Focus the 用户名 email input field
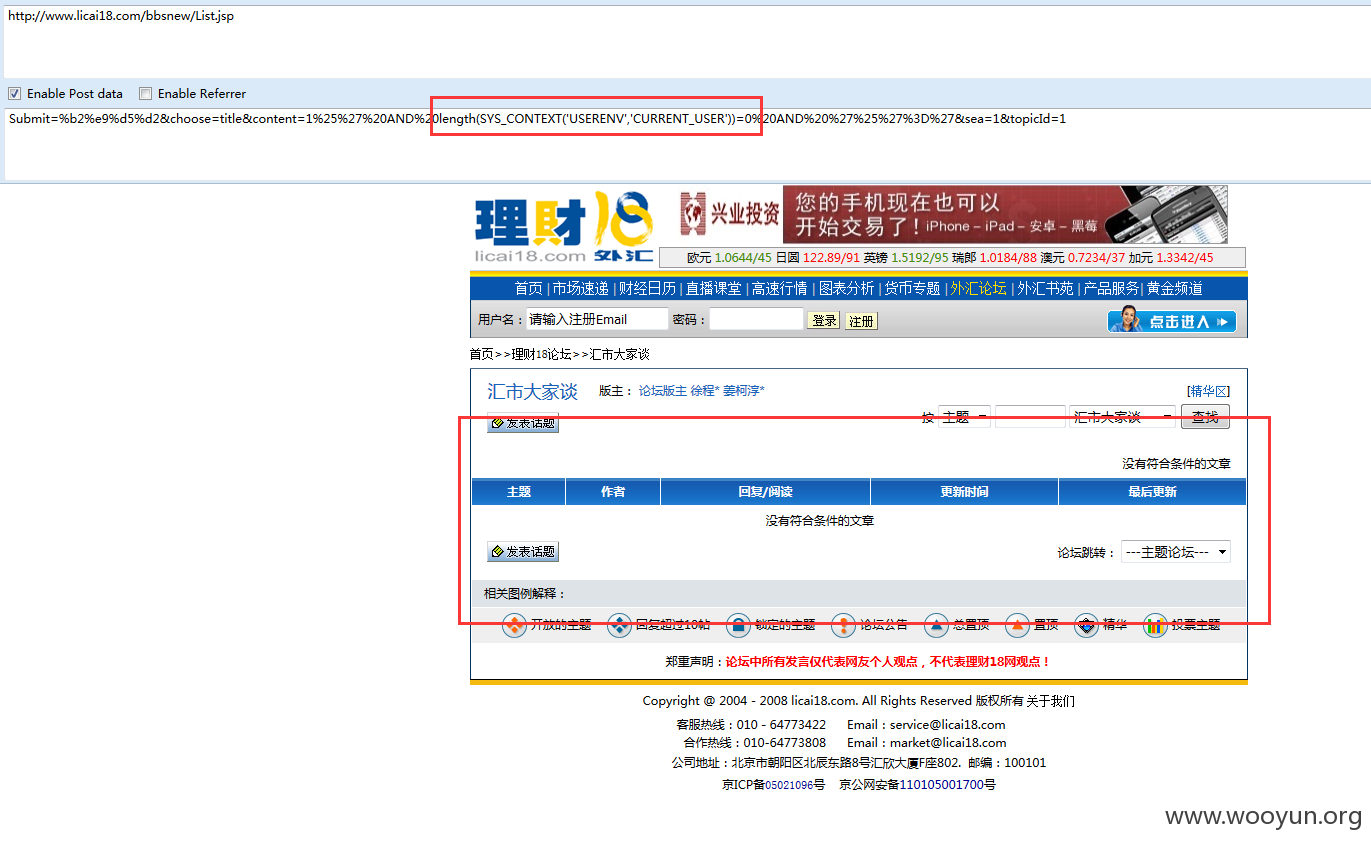1371x845 pixels. click(597, 319)
